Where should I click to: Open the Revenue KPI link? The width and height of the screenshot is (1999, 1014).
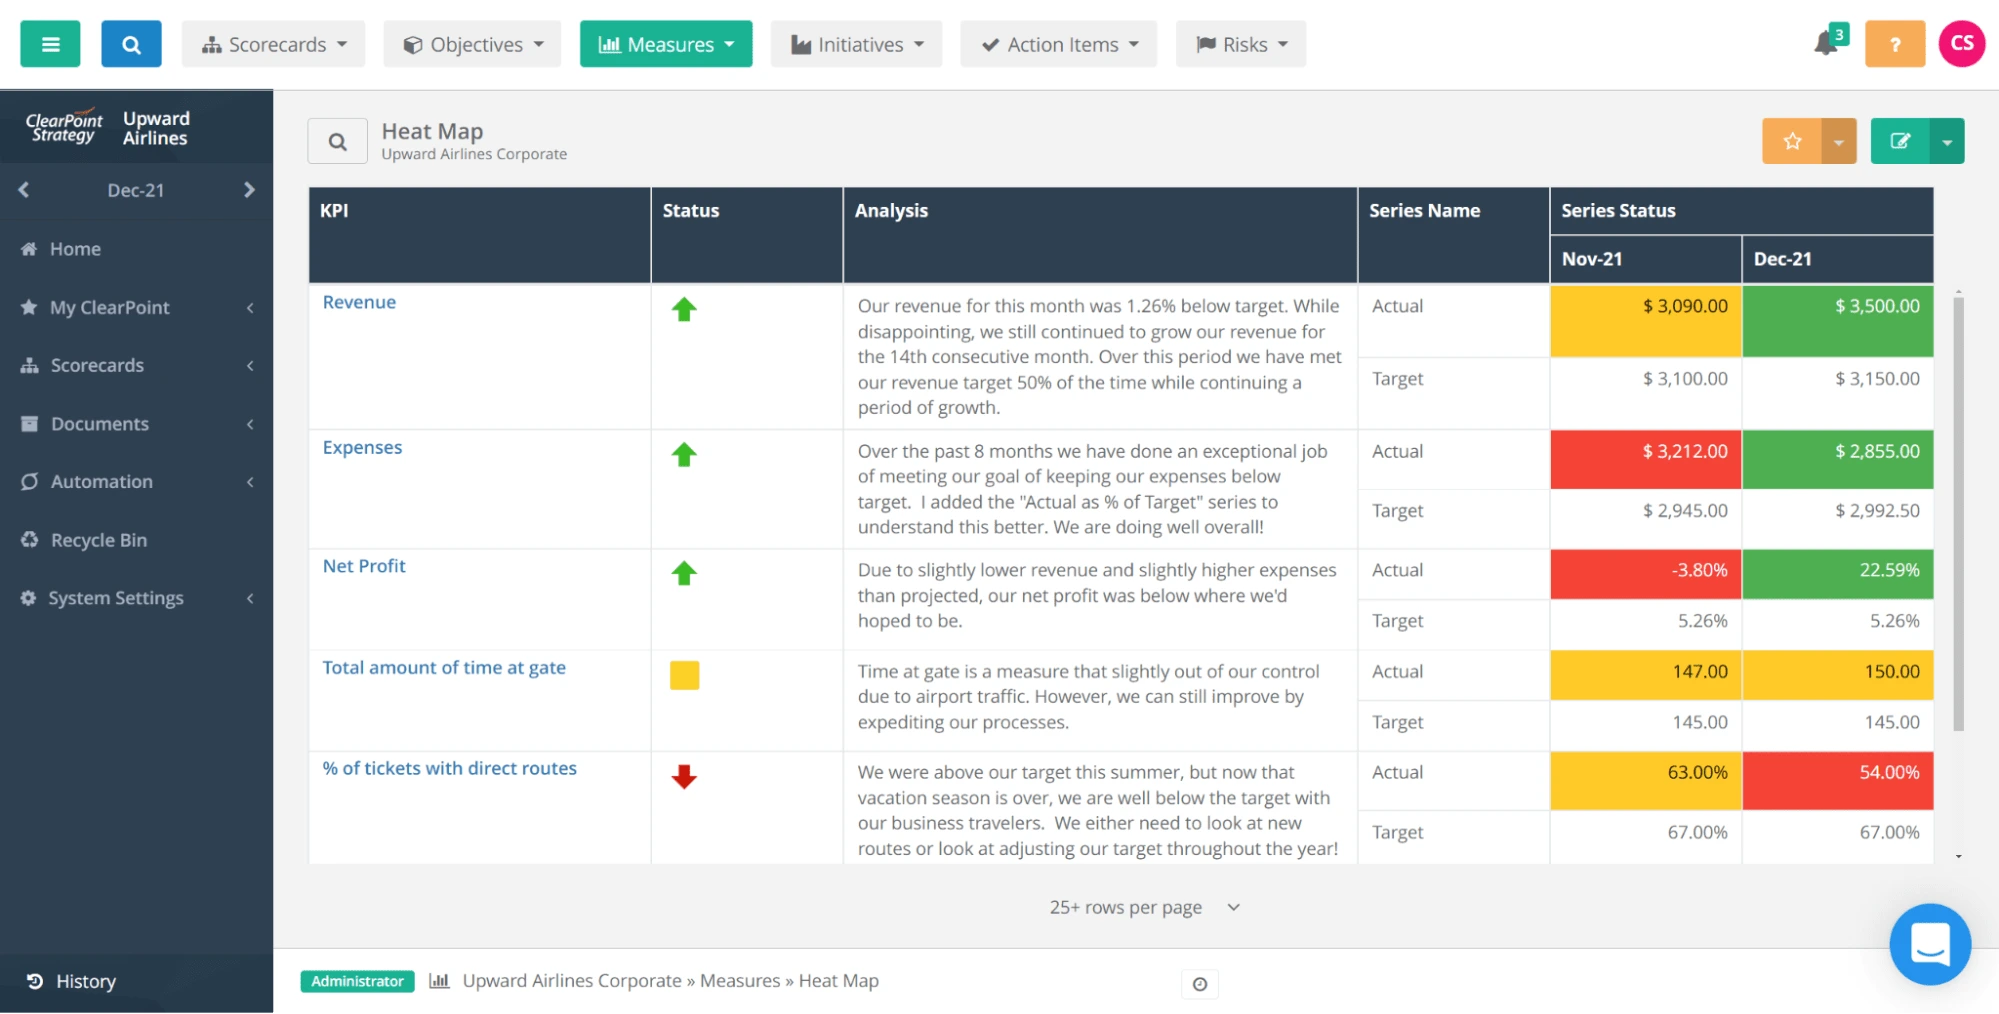359,302
